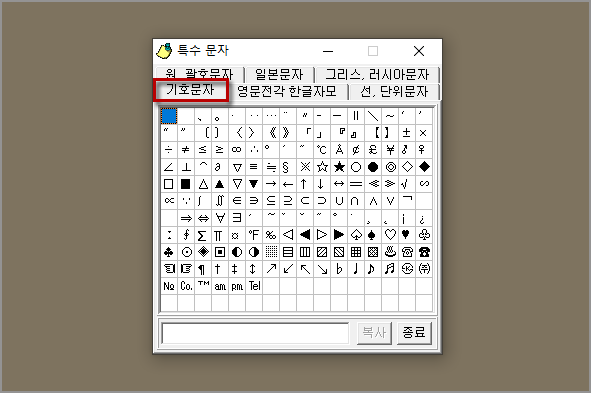
Task: Switch to the 기호문자 tab
Action: coord(191,90)
